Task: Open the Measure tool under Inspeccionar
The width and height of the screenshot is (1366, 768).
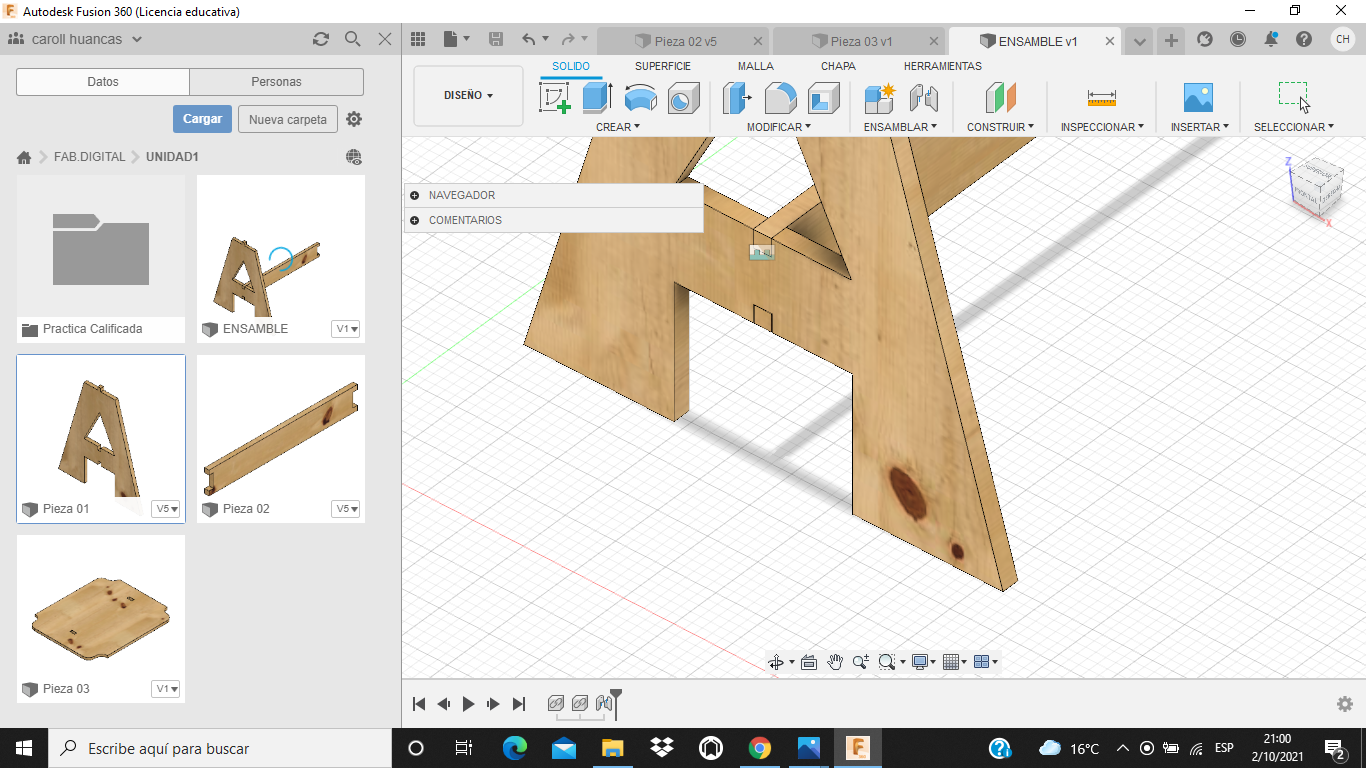Action: 1101,98
